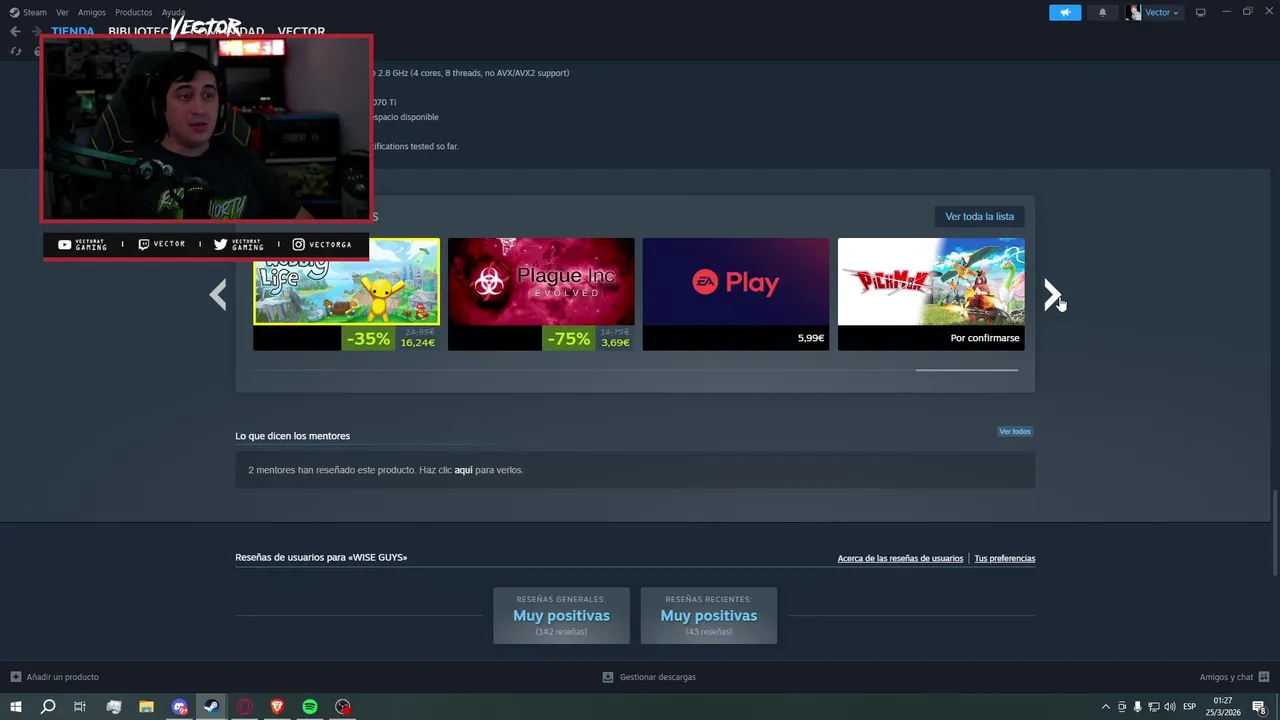The height and width of the screenshot is (720, 1280).
Task: Click the EA Play 5,99€ price
Action: [x=811, y=338]
